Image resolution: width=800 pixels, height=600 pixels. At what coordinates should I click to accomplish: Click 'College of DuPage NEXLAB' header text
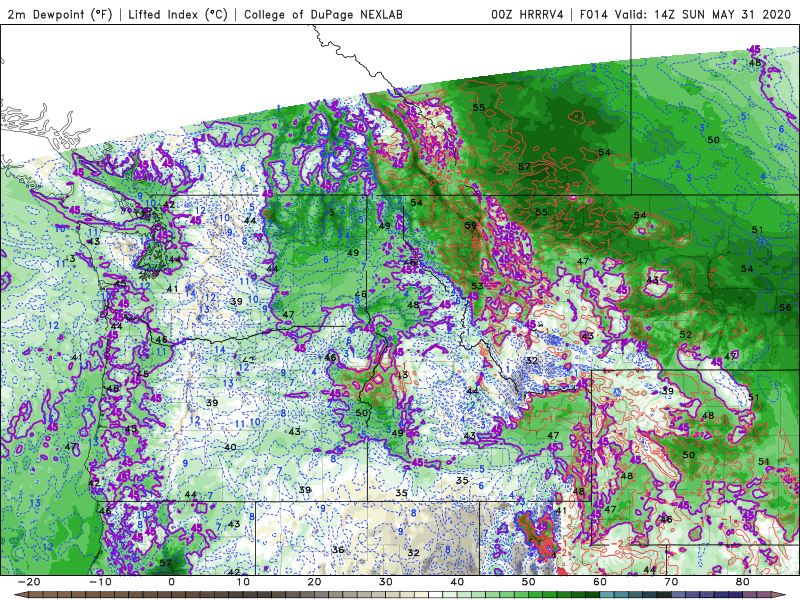(323, 14)
